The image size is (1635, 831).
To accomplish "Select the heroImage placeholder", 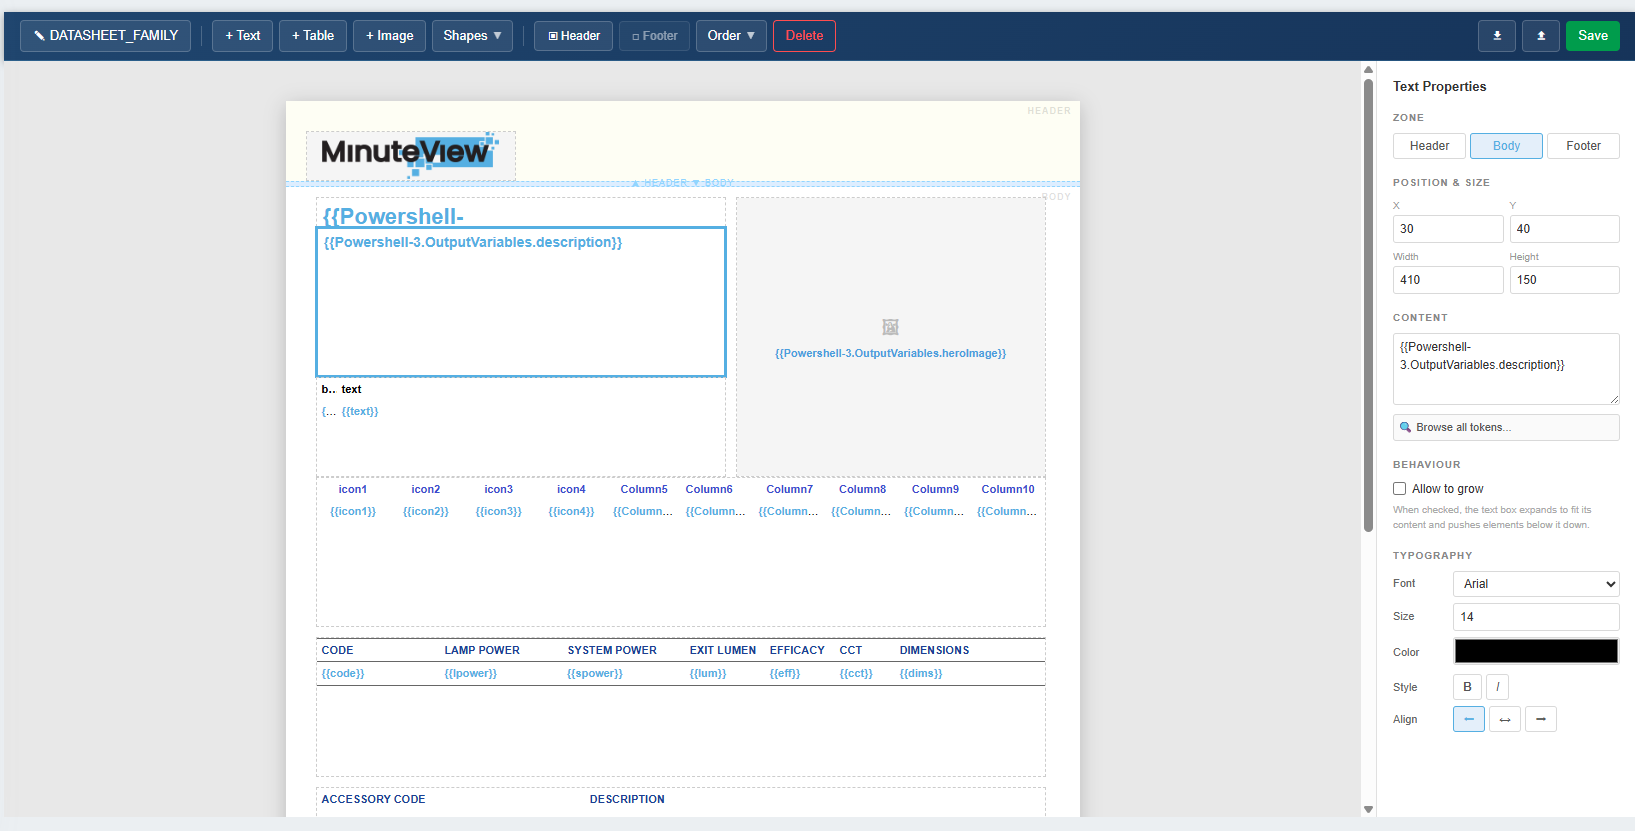I will pos(890,336).
